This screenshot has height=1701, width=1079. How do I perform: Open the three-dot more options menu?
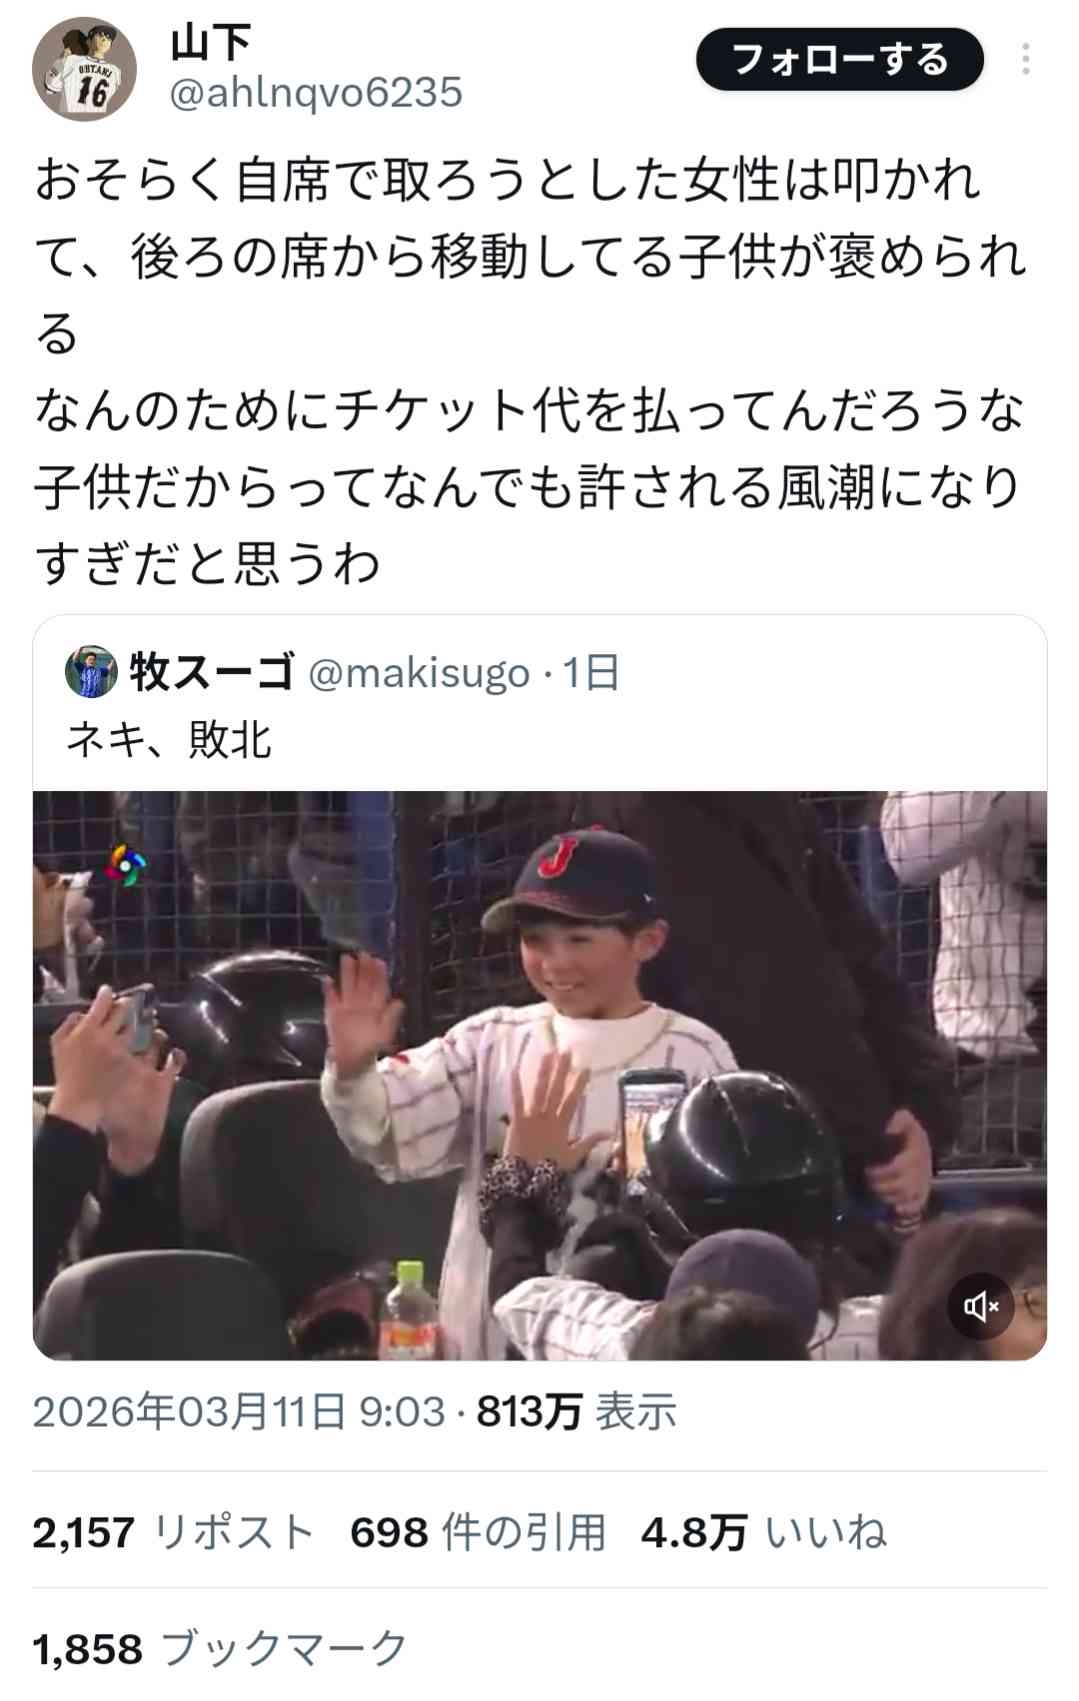pyautogui.click(x=1026, y=60)
